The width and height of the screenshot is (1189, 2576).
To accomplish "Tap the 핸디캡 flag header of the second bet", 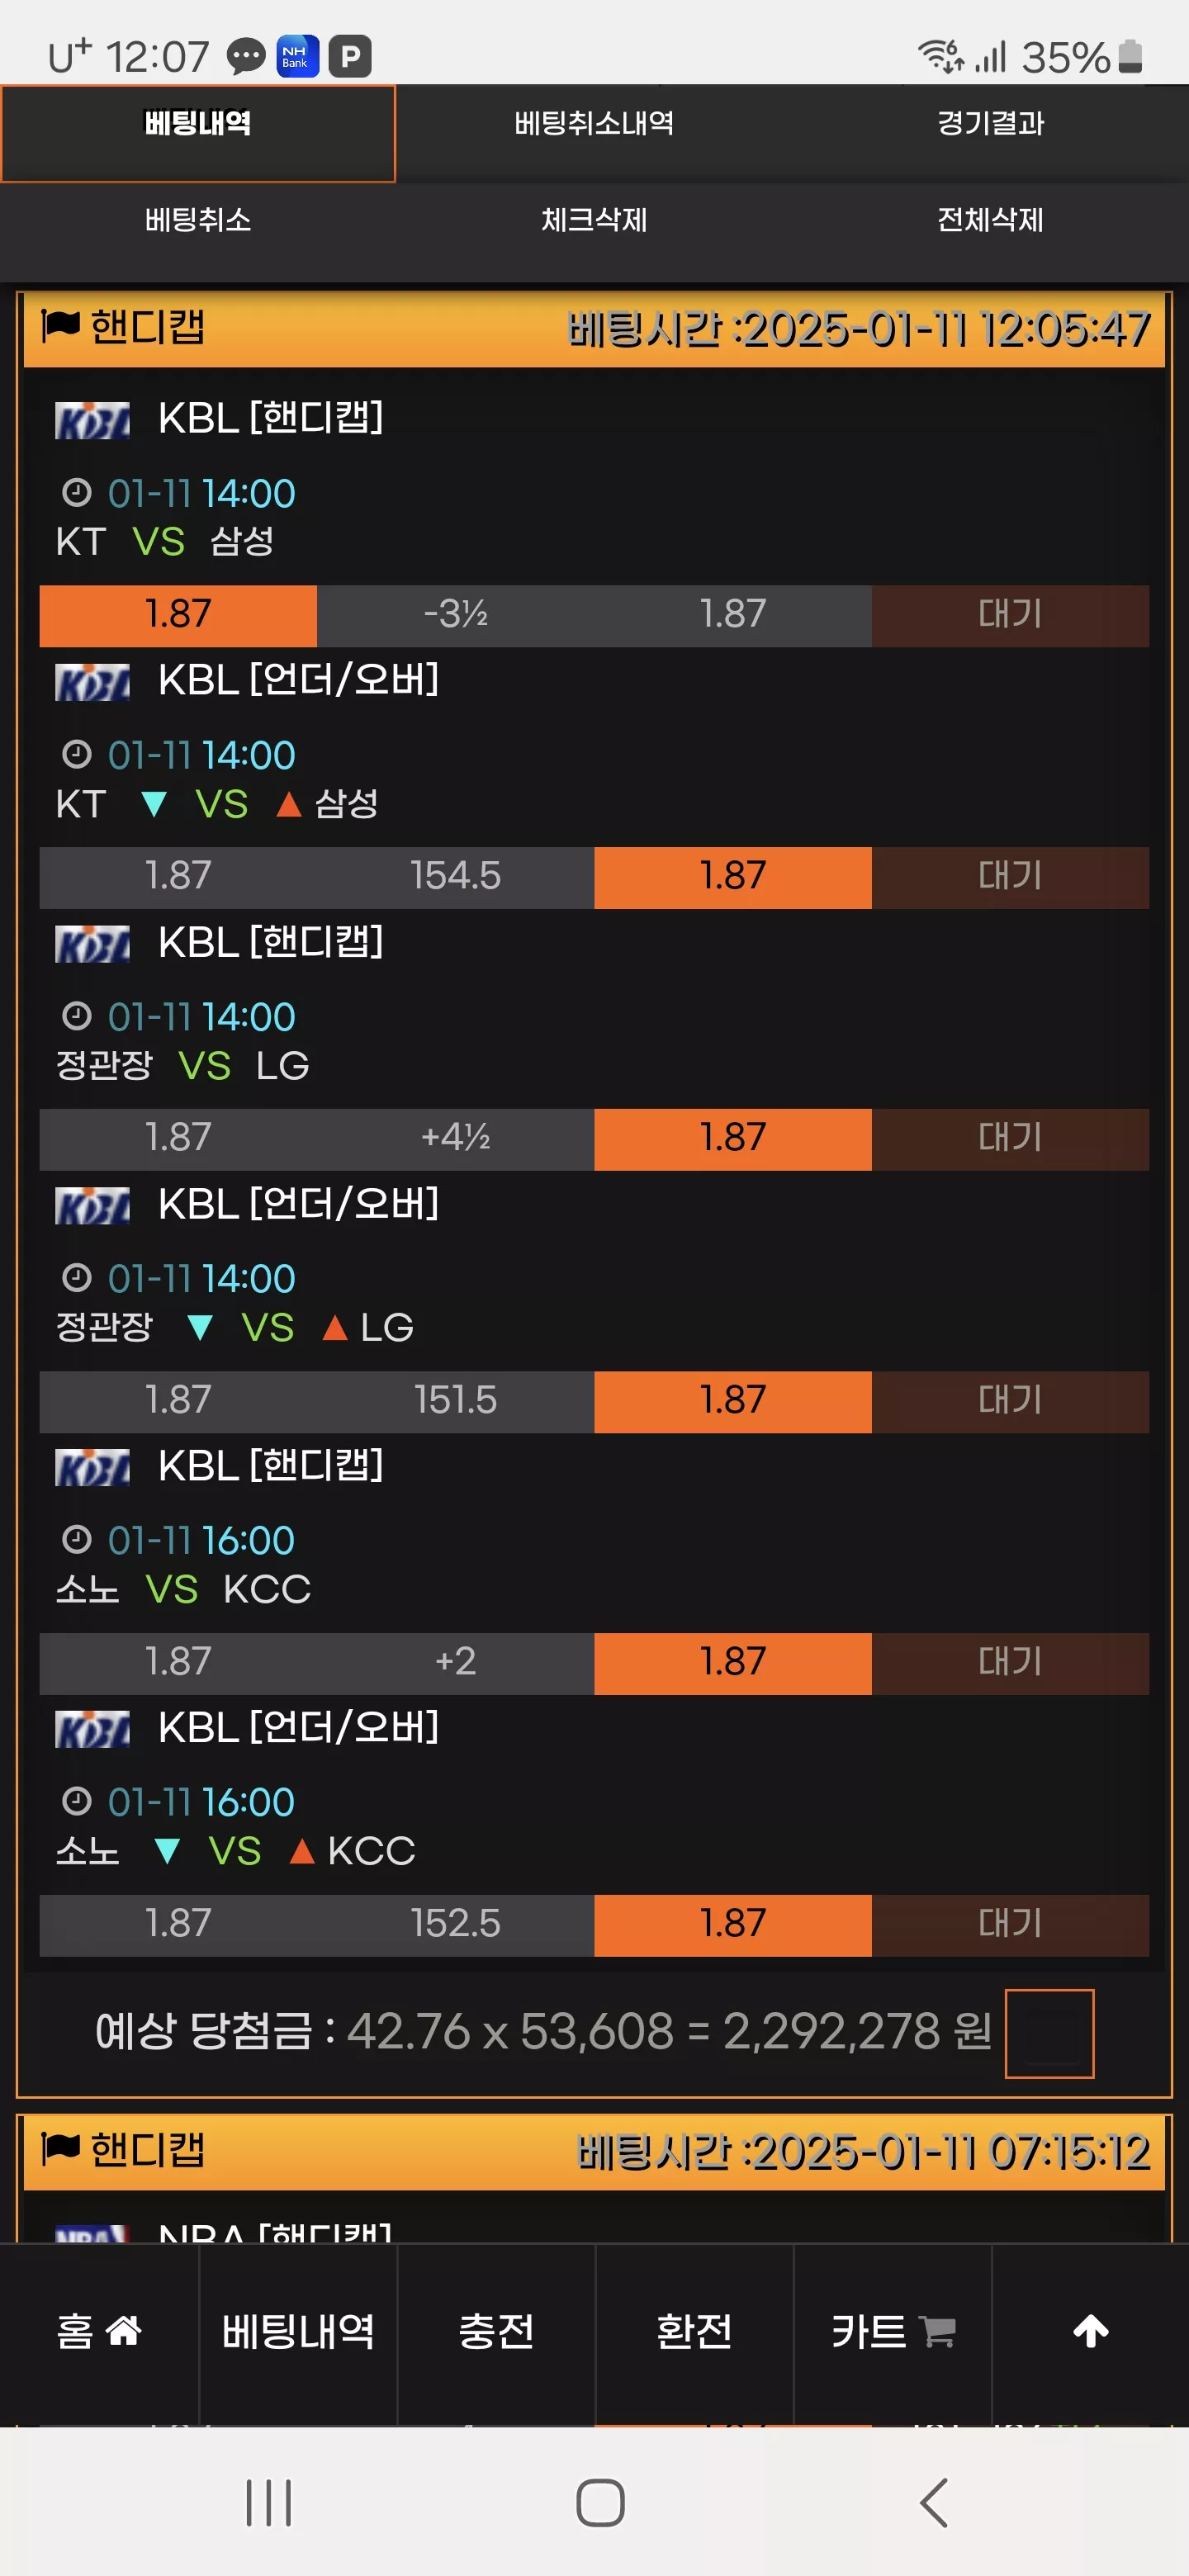I will tap(123, 2149).
